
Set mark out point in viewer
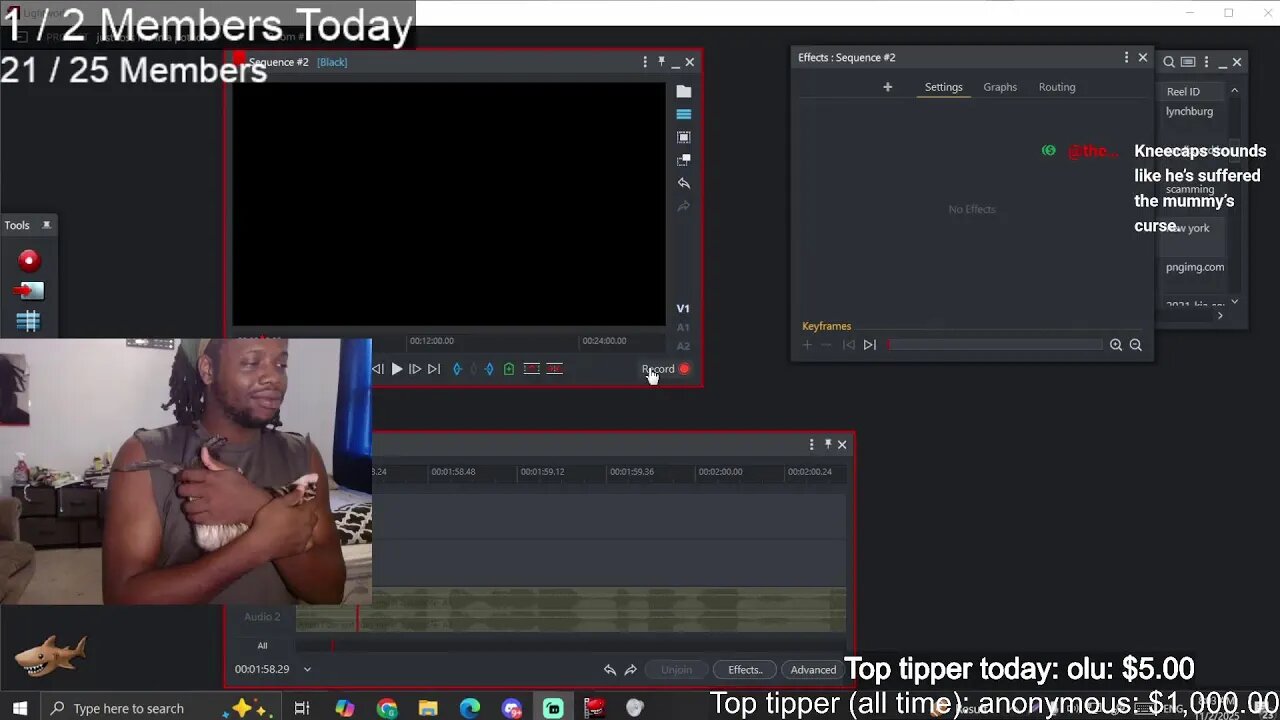click(x=489, y=369)
